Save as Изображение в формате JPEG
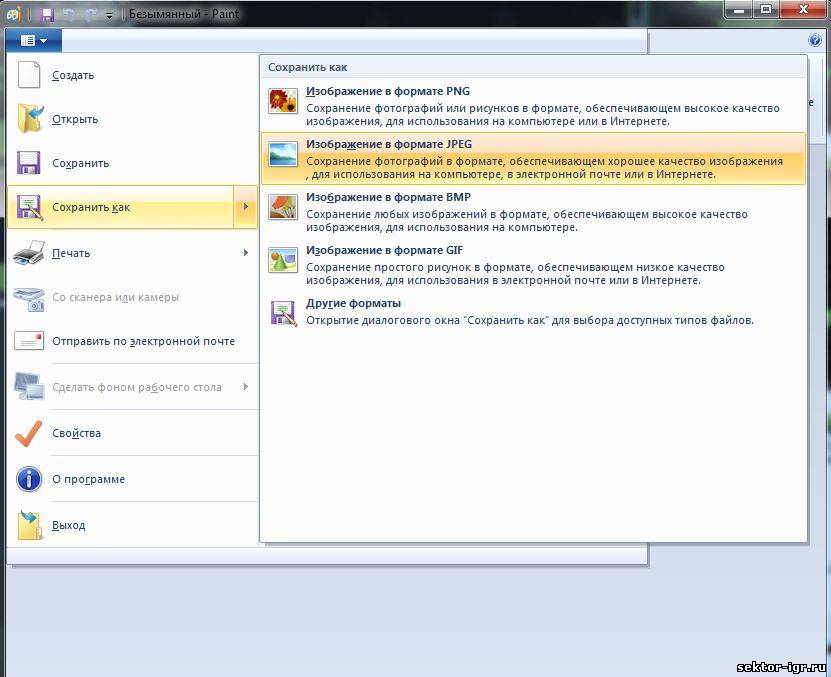The width and height of the screenshot is (831, 677). (534, 159)
